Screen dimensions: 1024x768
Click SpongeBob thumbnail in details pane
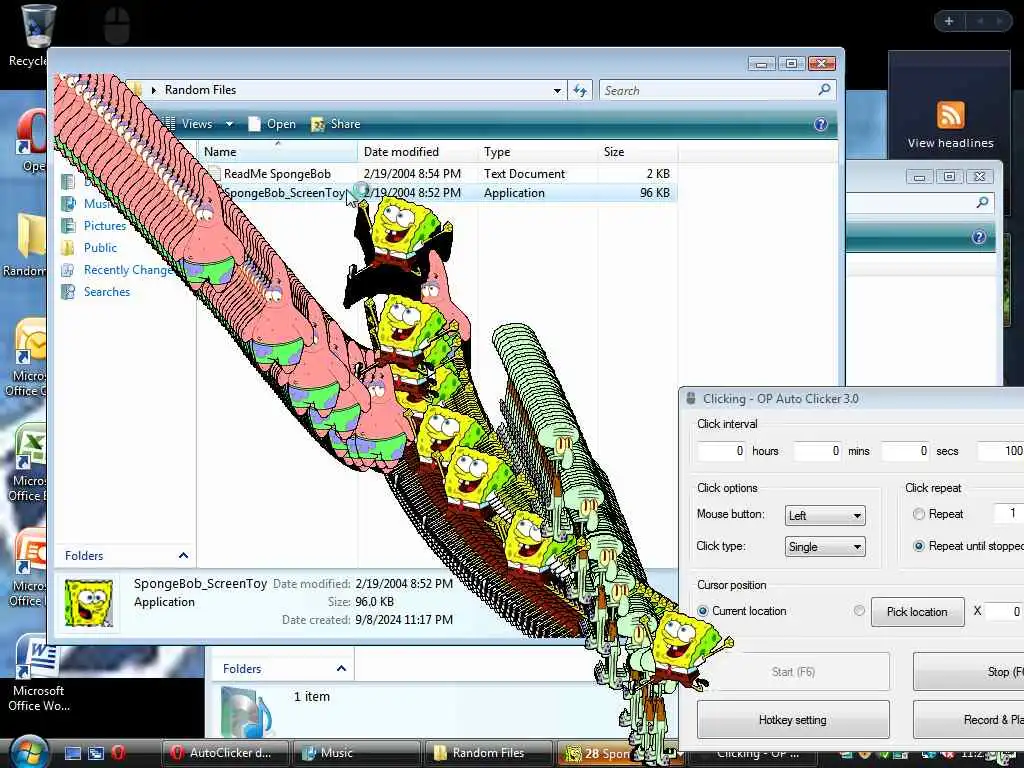pyautogui.click(x=89, y=604)
